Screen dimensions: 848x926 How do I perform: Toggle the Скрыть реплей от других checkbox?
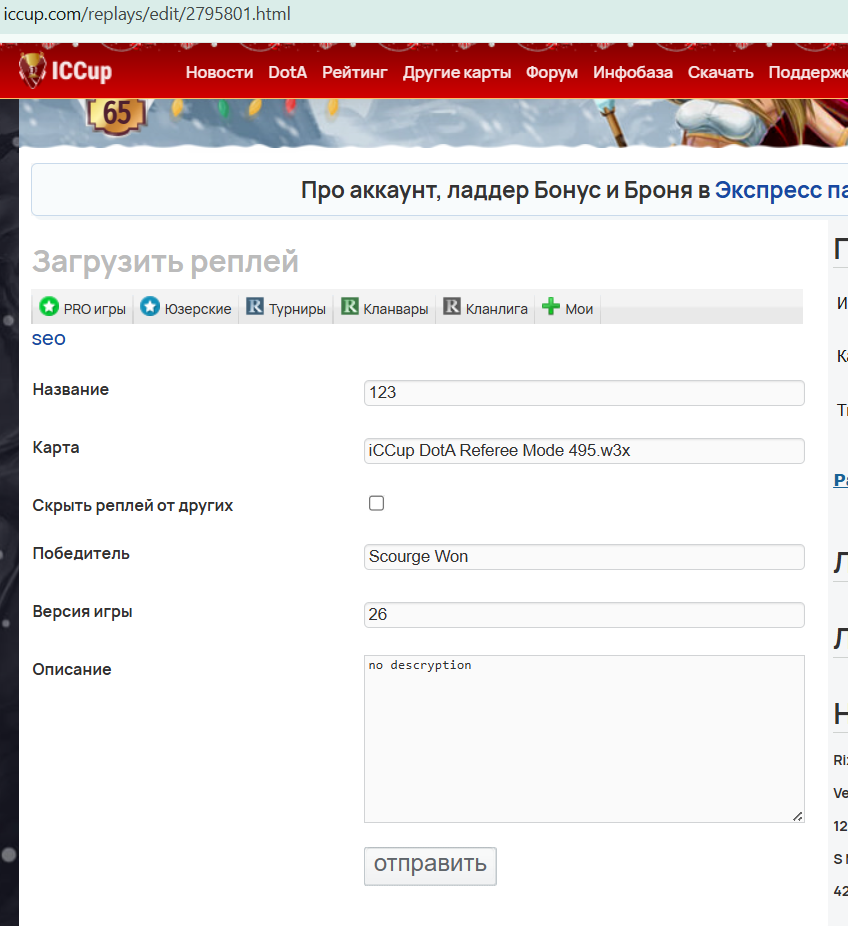(x=376, y=503)
